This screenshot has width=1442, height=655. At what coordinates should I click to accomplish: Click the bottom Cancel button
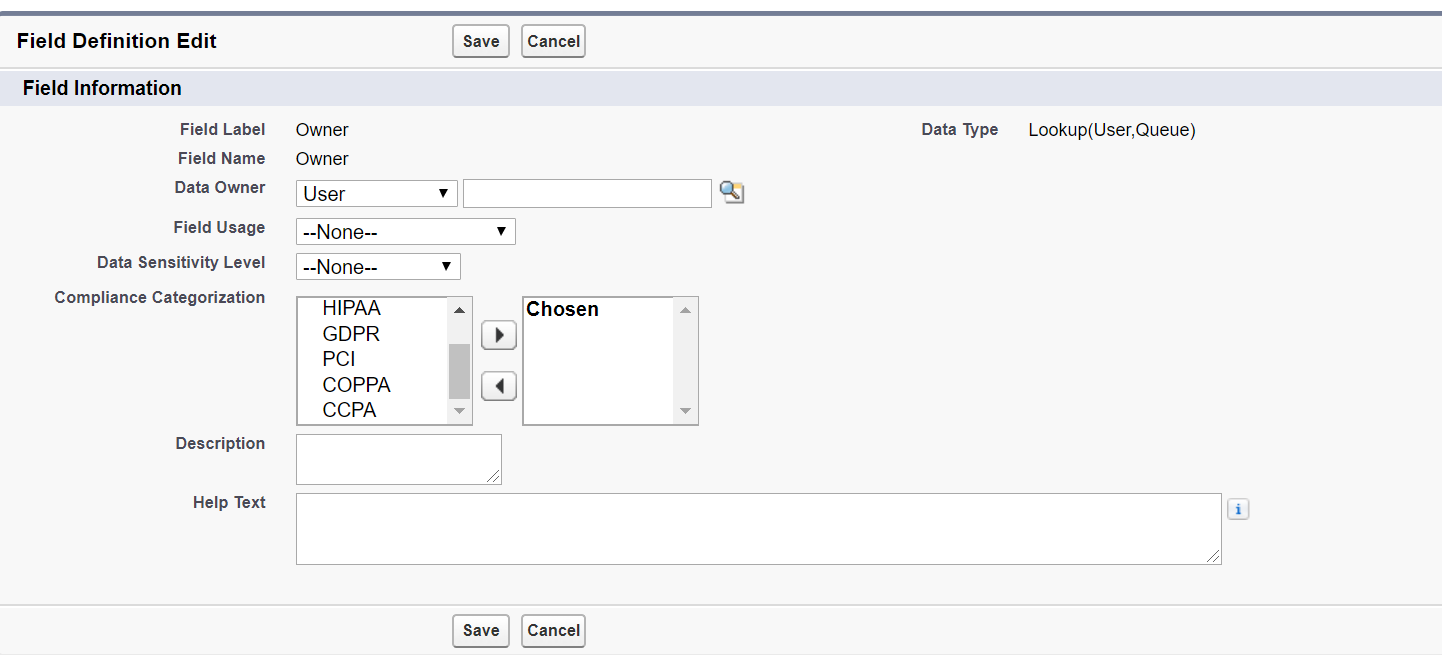click(x=553, y=630)
